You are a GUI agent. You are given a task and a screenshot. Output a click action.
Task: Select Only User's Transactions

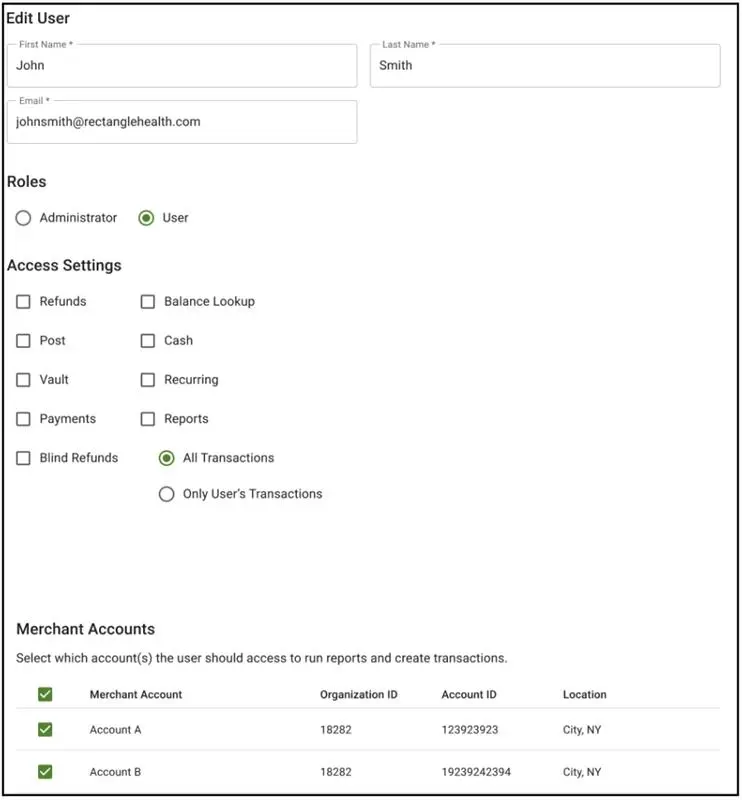(x=167, y=493)
